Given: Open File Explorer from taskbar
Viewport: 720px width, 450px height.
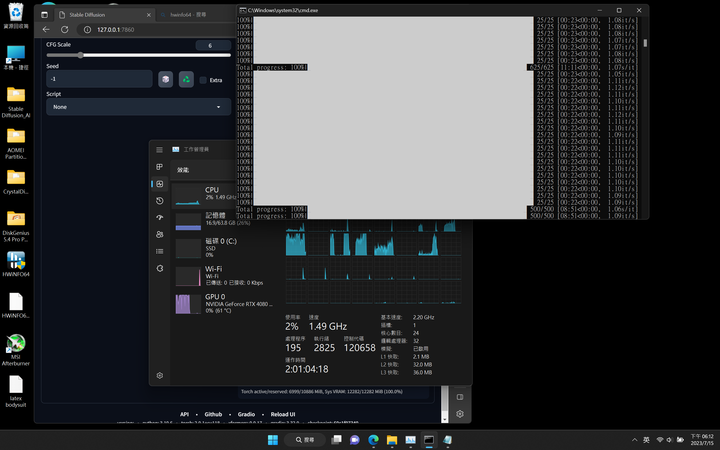Looking at the screenshot, I should pyautogui.click(x=392, y=440).
